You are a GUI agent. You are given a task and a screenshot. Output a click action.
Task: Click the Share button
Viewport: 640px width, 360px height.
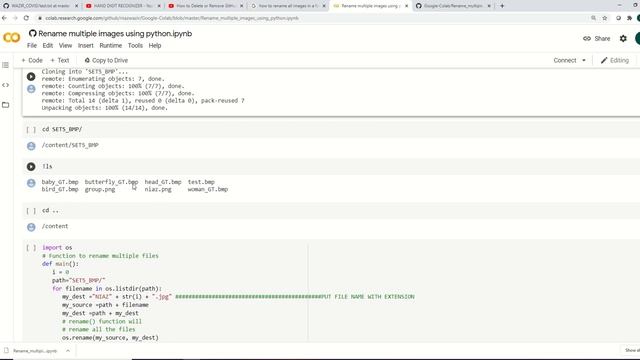tap(597, 38)
